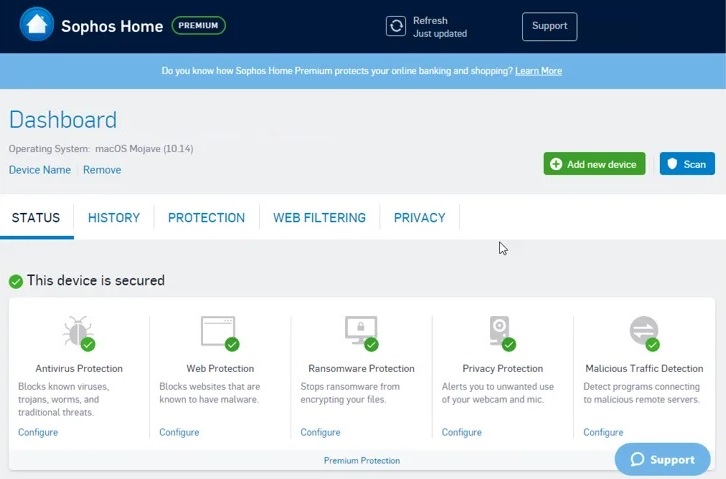The width and height of the screenshot is (726, 479).
Task: Click the Privacy Protection webcam icon
Action: pyautogui.click(x=500, y=331)
